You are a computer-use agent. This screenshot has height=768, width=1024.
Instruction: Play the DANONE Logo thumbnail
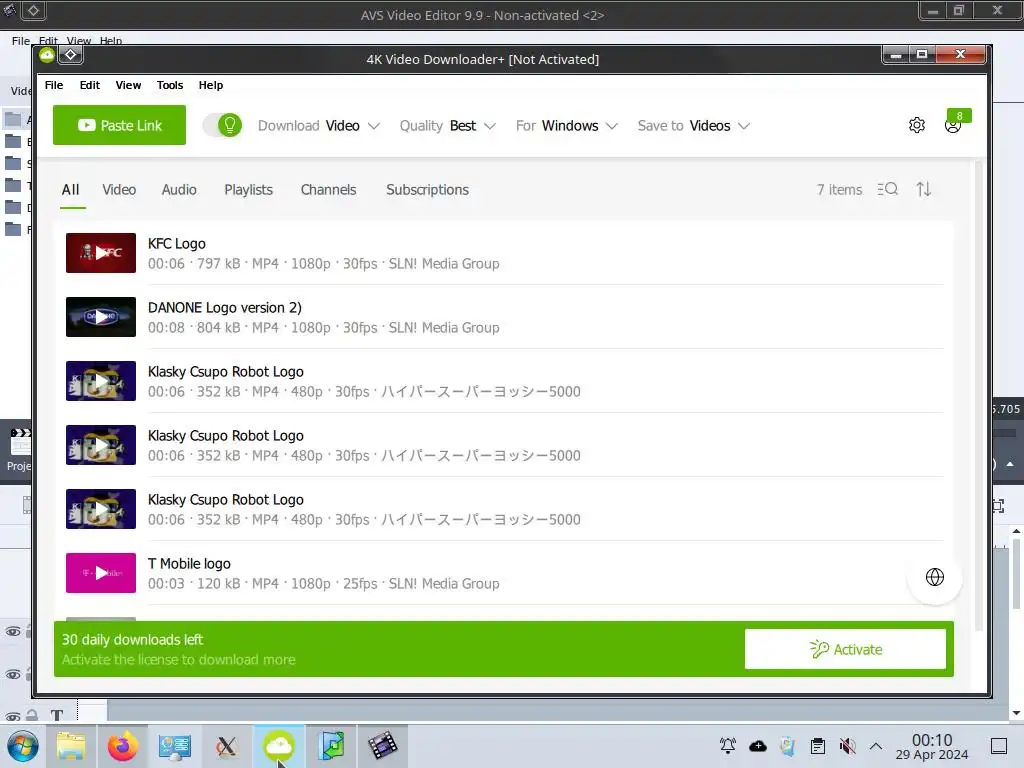pyautogui.click(x=101, y=317)
